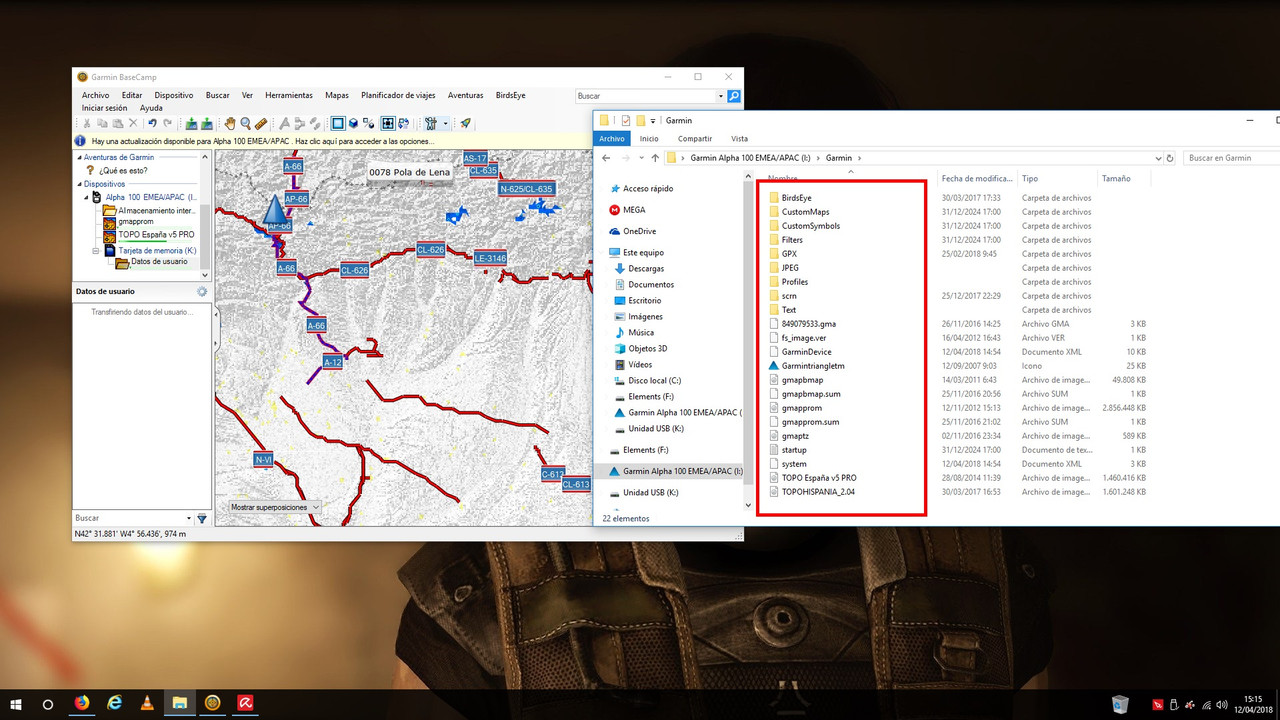Image resolution: width=1280 pixels, height=720 pixels.
Task: Select the Zoom magnifier tool
Action: [x=245, y=123]
